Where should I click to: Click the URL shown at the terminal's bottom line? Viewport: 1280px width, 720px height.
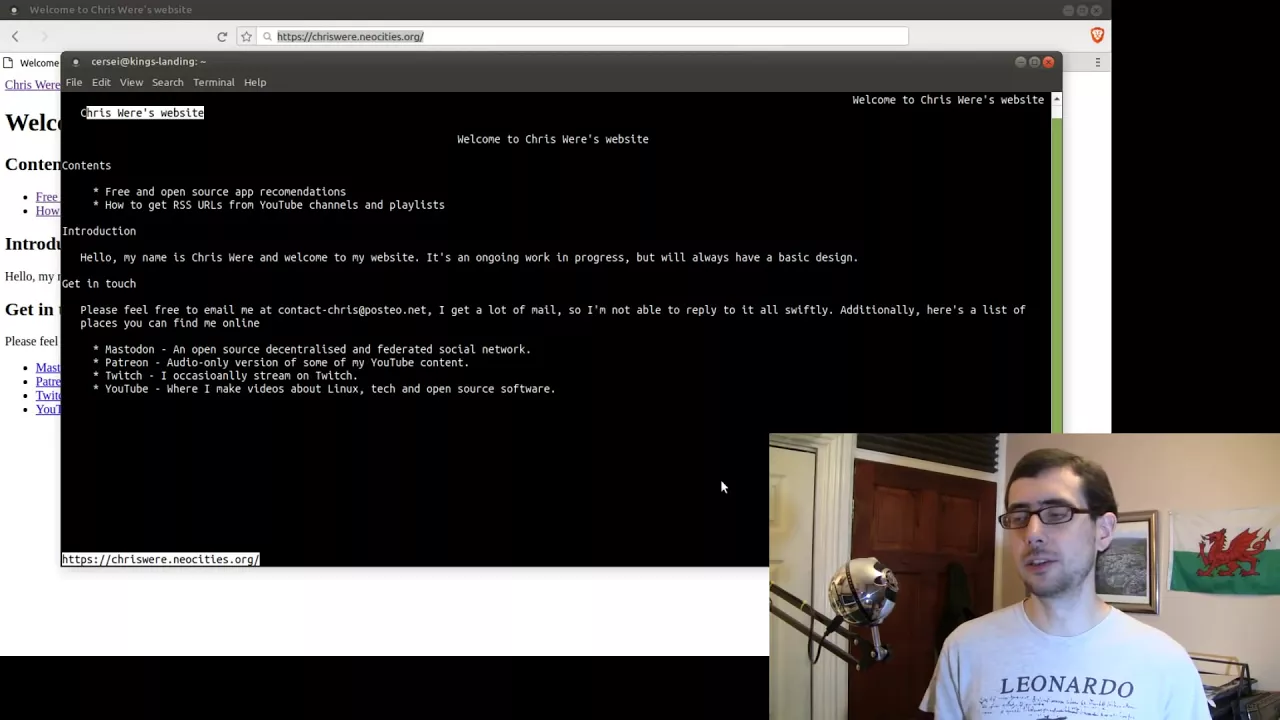pos(161,560)
